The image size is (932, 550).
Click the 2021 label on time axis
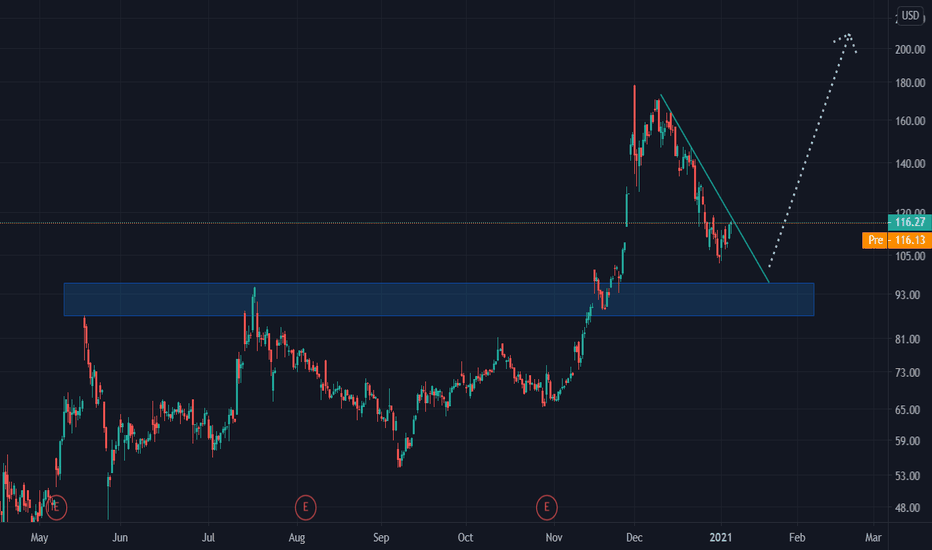[x=721, y=538]
